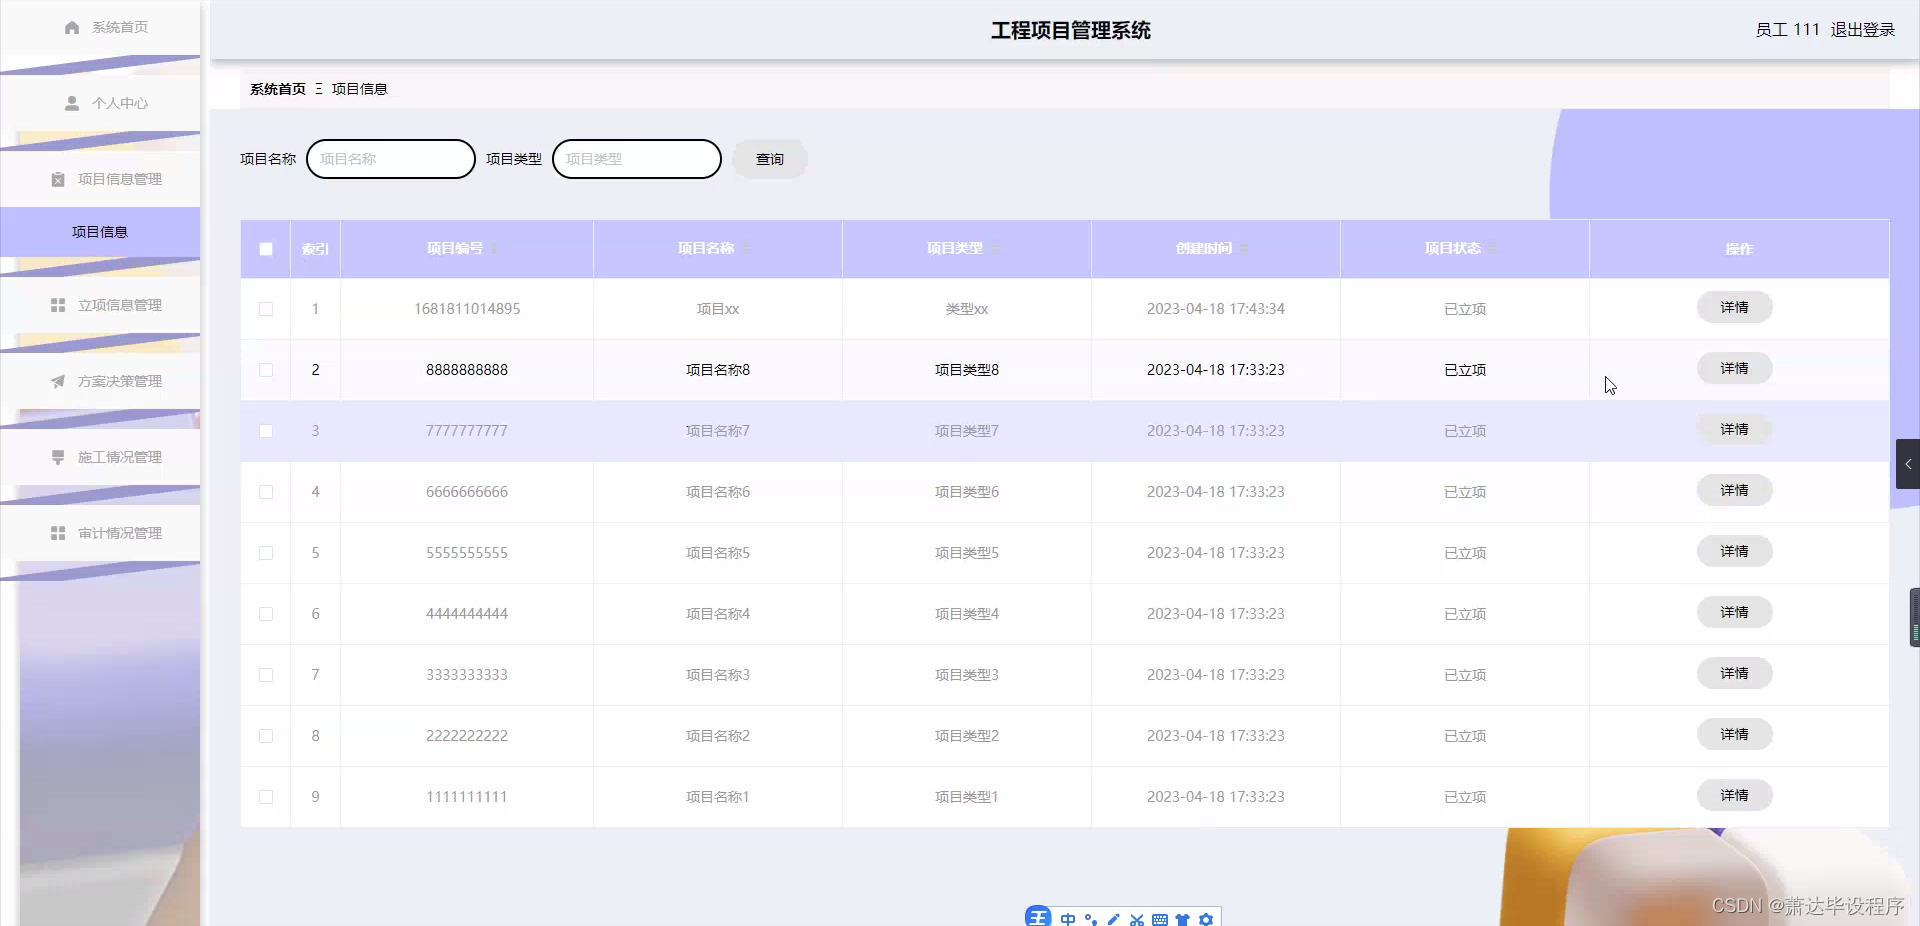Open the soft keyboard icon in IME bar
Viewport: 1920px width, 926px height.
[x=1160, y=919]
